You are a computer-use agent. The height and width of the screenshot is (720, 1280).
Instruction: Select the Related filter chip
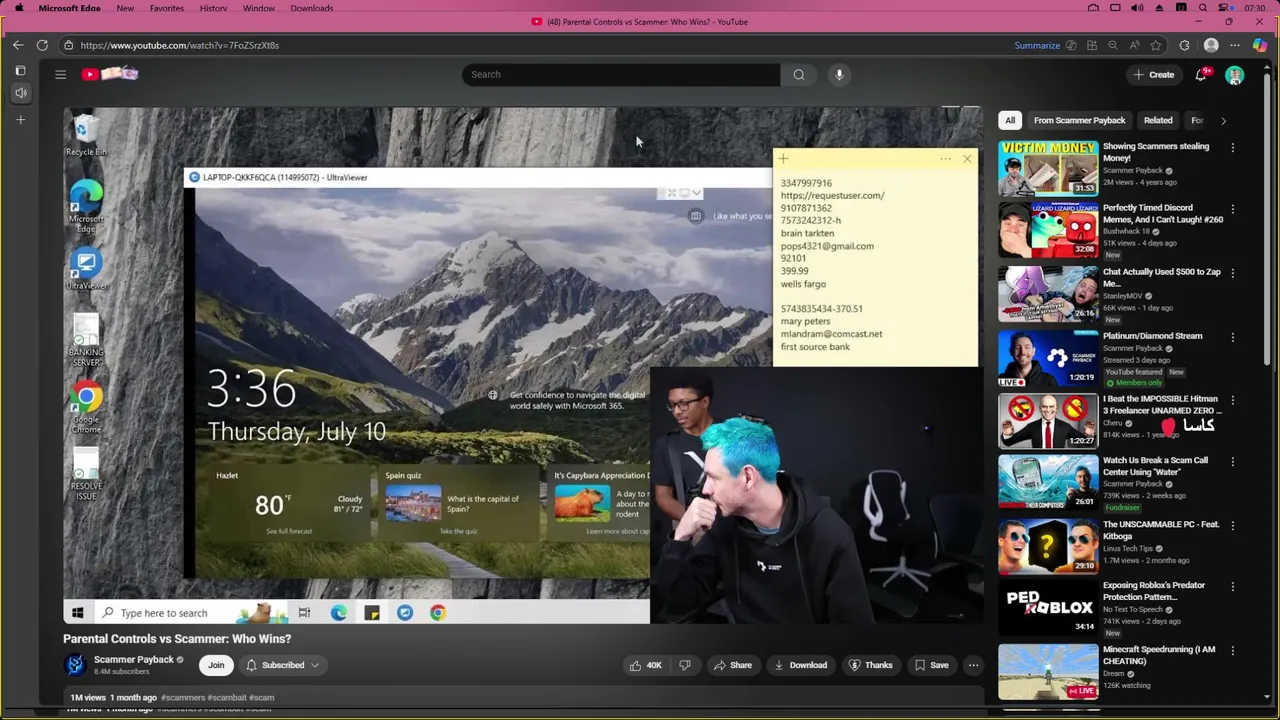(x=1158, y=121)
